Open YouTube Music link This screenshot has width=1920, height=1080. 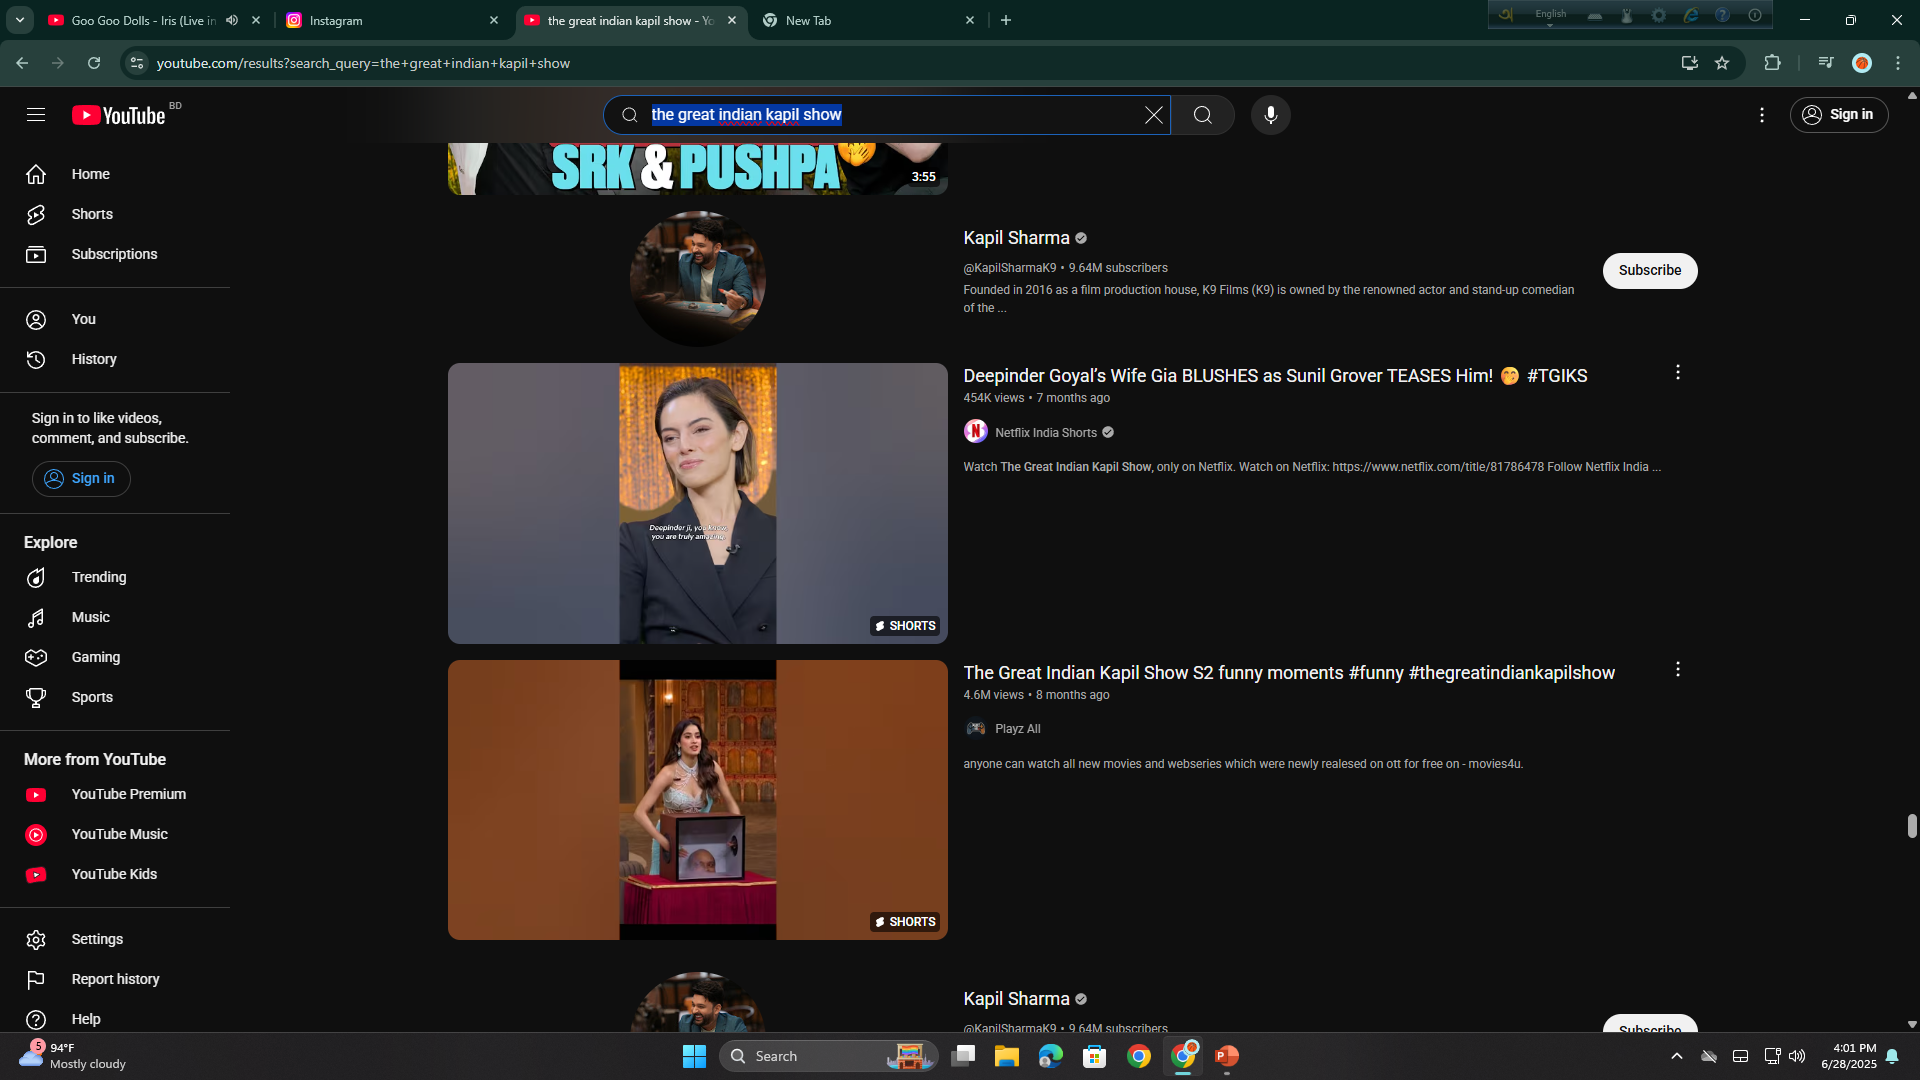click(115, 834)
